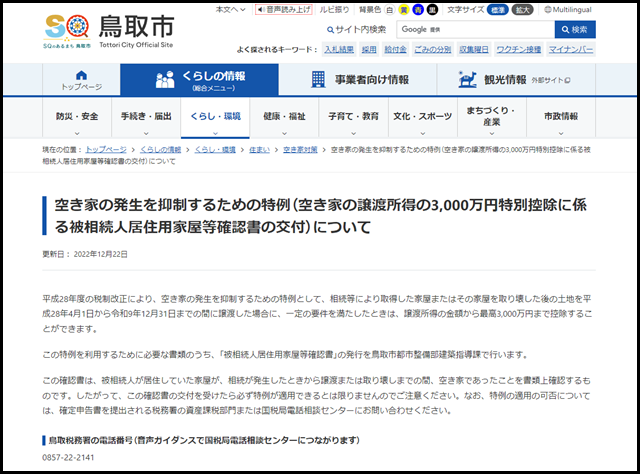Select blue background color 青
The width and height of the screenshot is (640, 474).
click(x=418, y=9)
